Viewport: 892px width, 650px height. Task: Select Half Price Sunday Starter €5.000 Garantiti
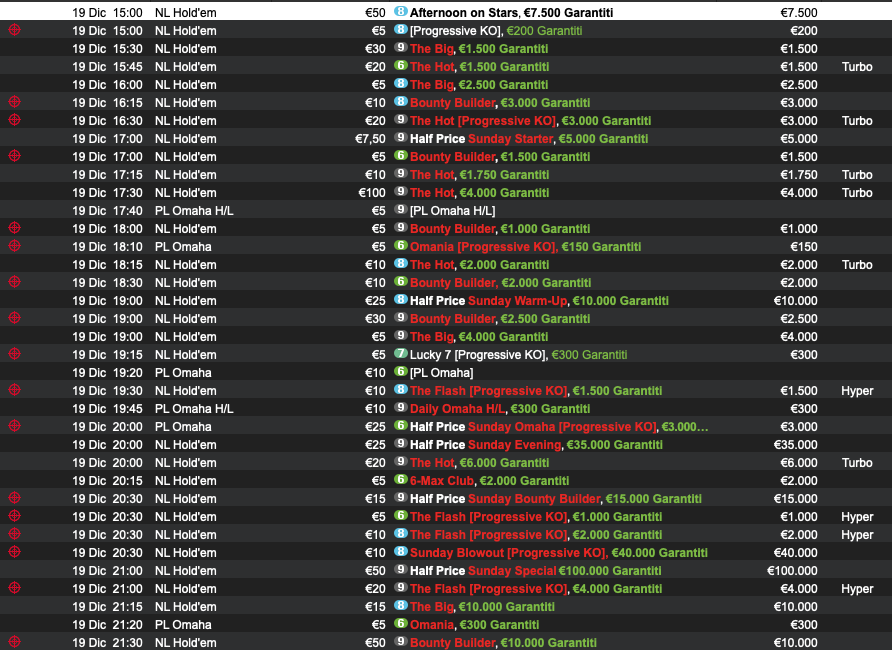tap(528, 139)
